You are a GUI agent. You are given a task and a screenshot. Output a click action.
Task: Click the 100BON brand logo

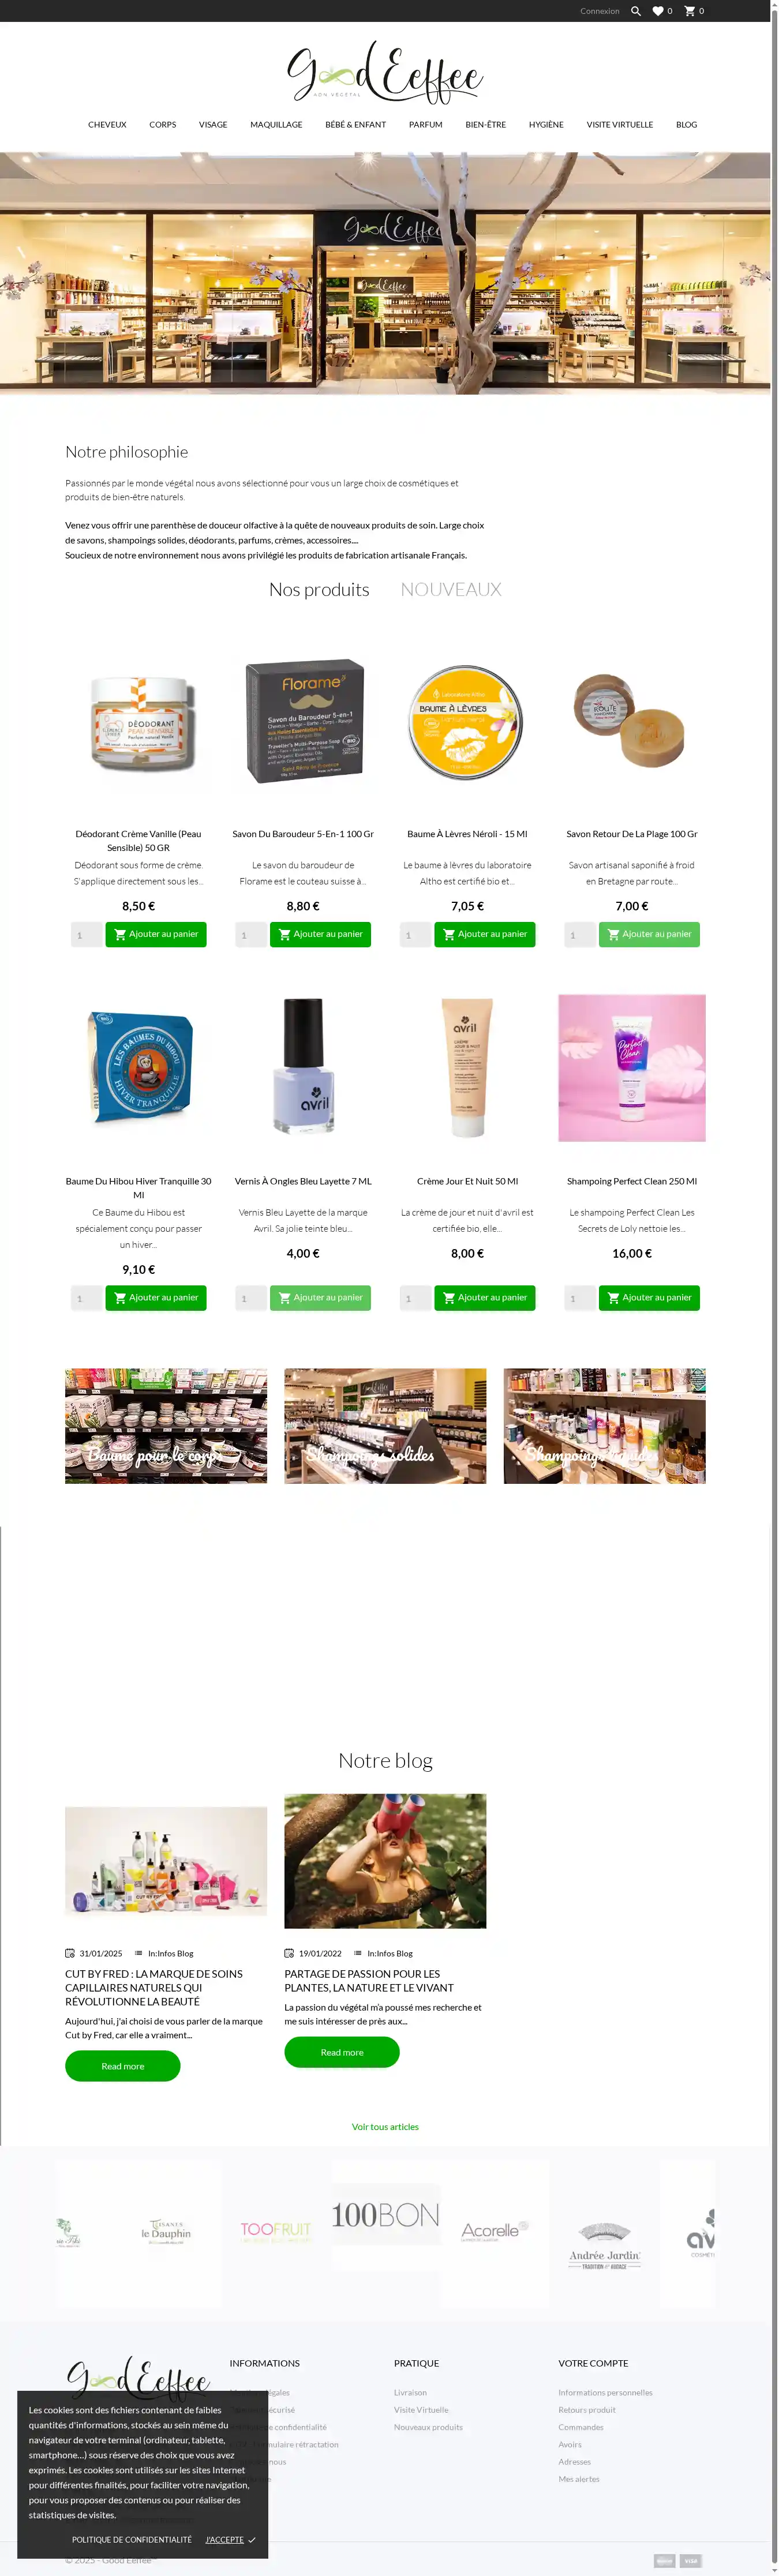[x=385, y=2215]
